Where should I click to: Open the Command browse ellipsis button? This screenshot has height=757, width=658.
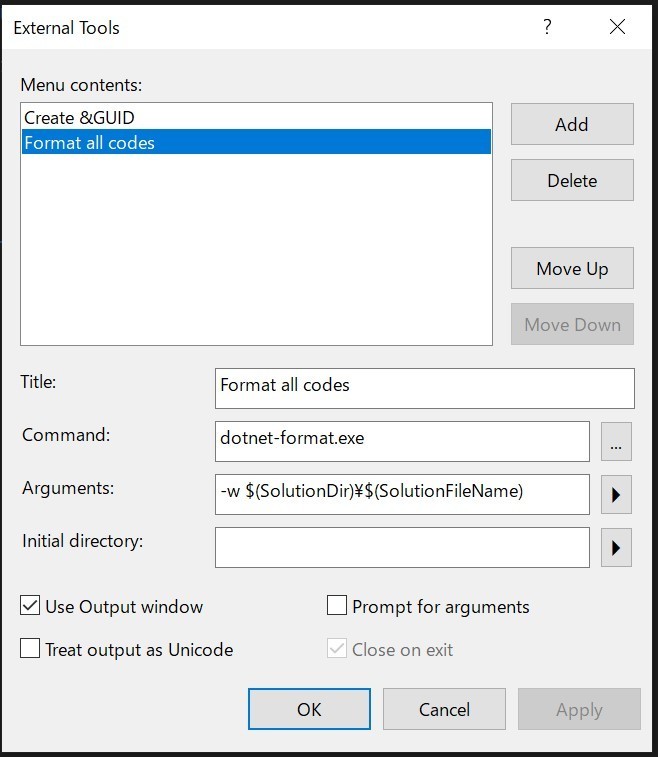(616, 441)
